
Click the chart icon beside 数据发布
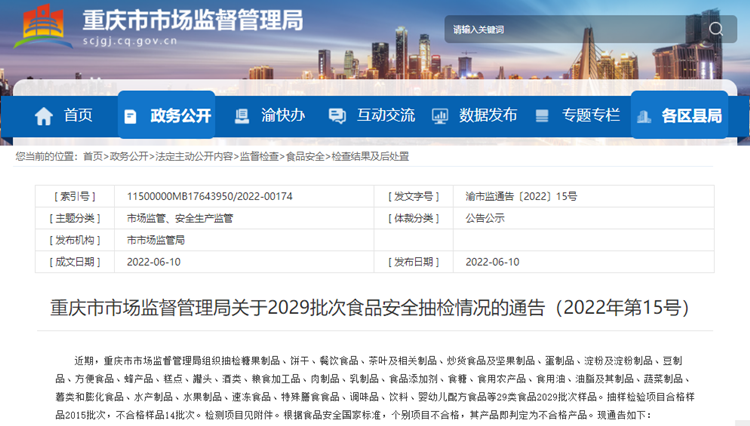439,116
